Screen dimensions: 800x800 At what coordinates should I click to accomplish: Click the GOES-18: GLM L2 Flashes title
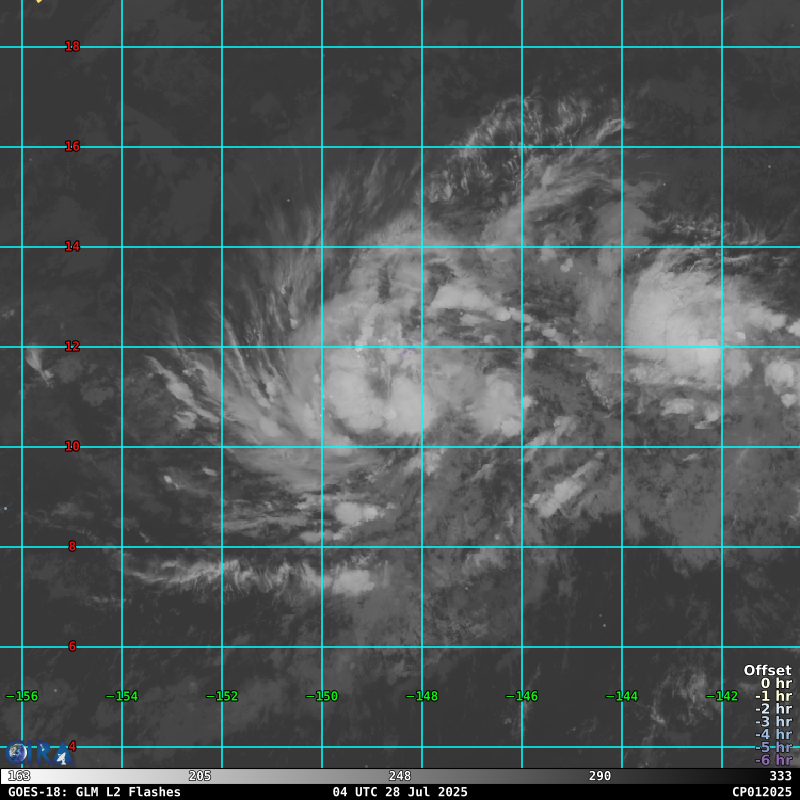pyautogui.click(x=94, y=792)
